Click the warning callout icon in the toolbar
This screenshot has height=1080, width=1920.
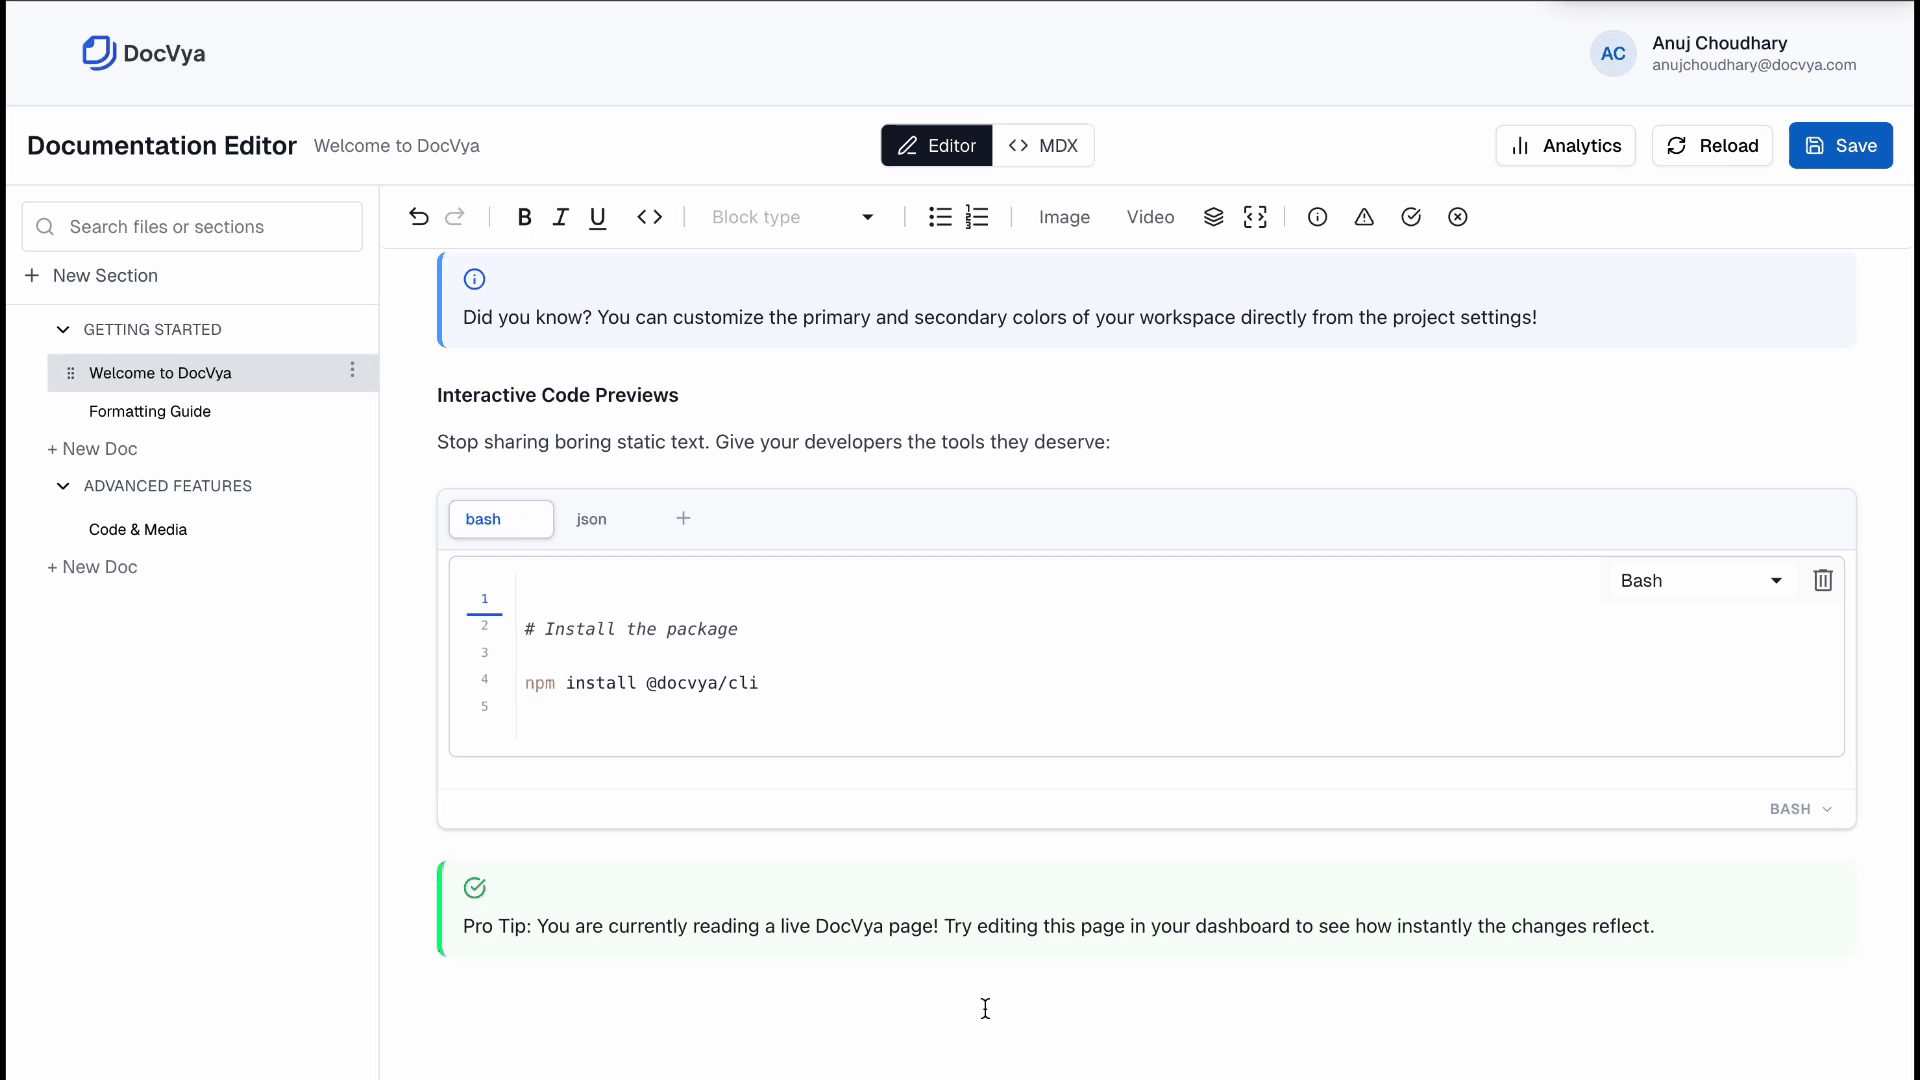coord(1364,217)
